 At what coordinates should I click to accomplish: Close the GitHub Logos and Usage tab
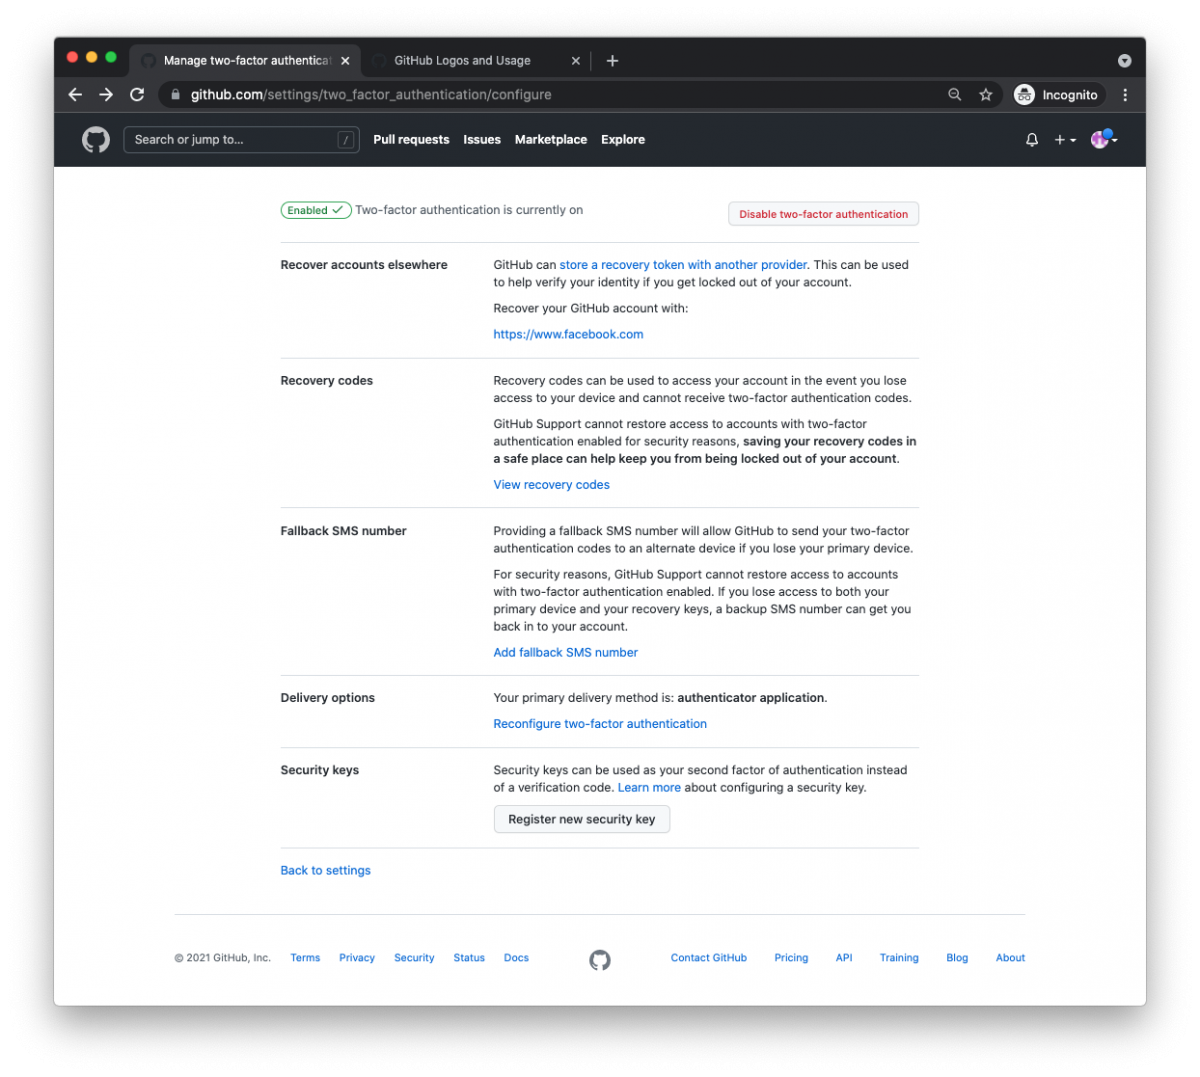(x=575, y=61)
